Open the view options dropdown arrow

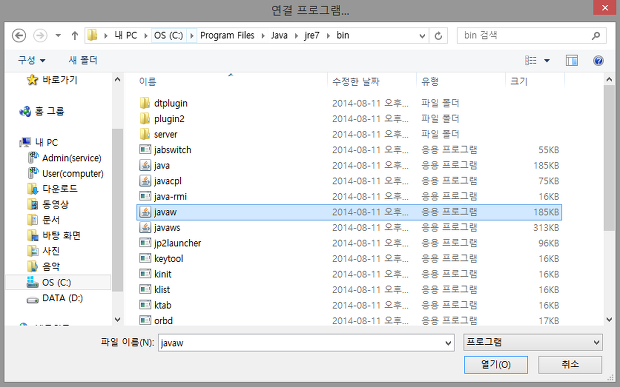pyautogui.click(x=547, y=60)
